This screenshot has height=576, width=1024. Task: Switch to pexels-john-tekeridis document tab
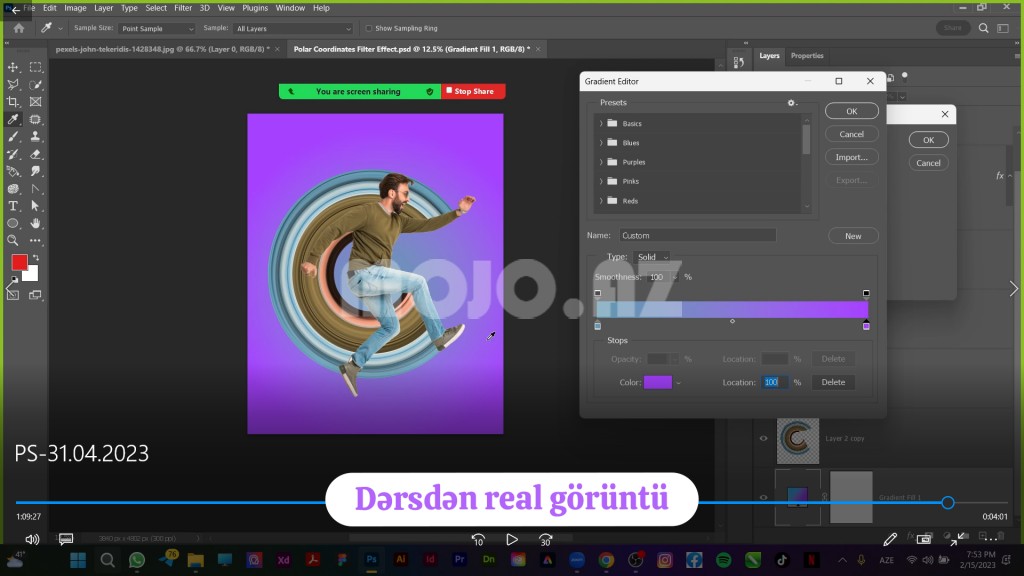(163, 49)
